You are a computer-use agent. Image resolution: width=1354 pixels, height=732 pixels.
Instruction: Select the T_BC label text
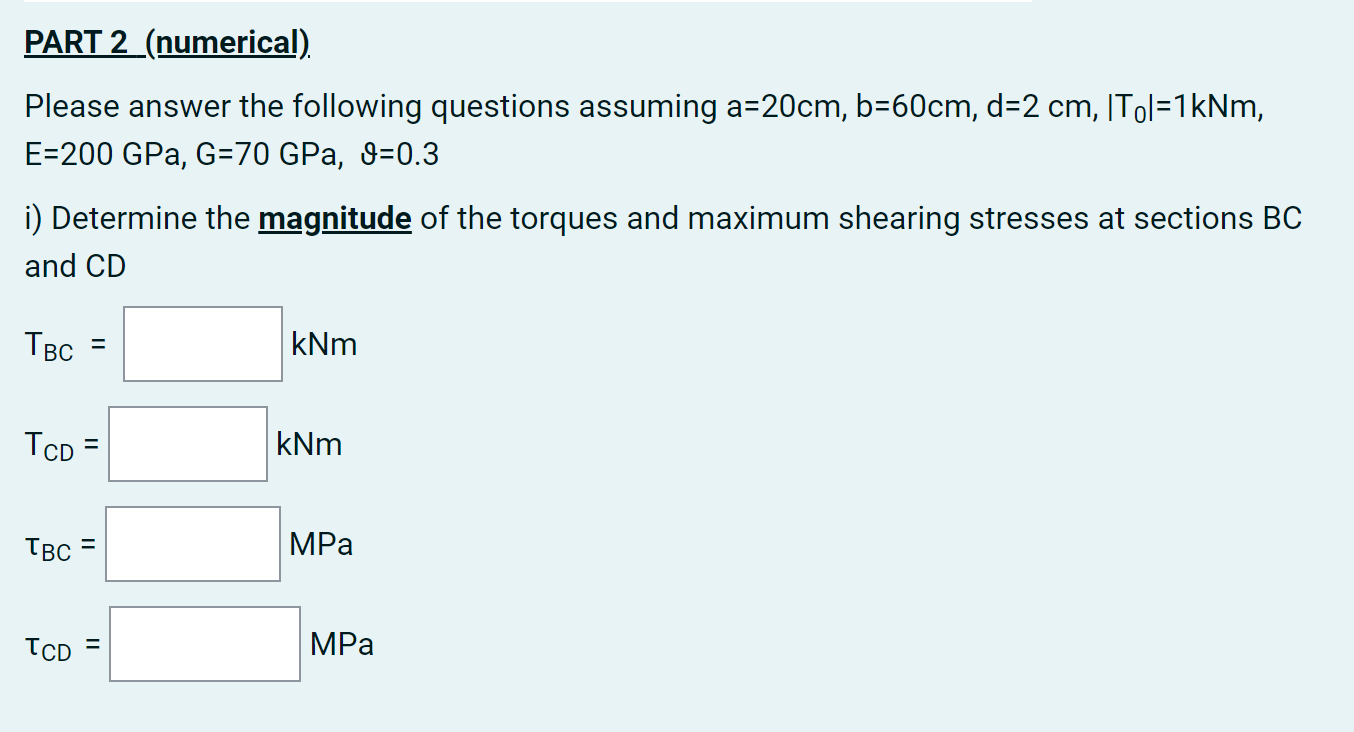50,345
